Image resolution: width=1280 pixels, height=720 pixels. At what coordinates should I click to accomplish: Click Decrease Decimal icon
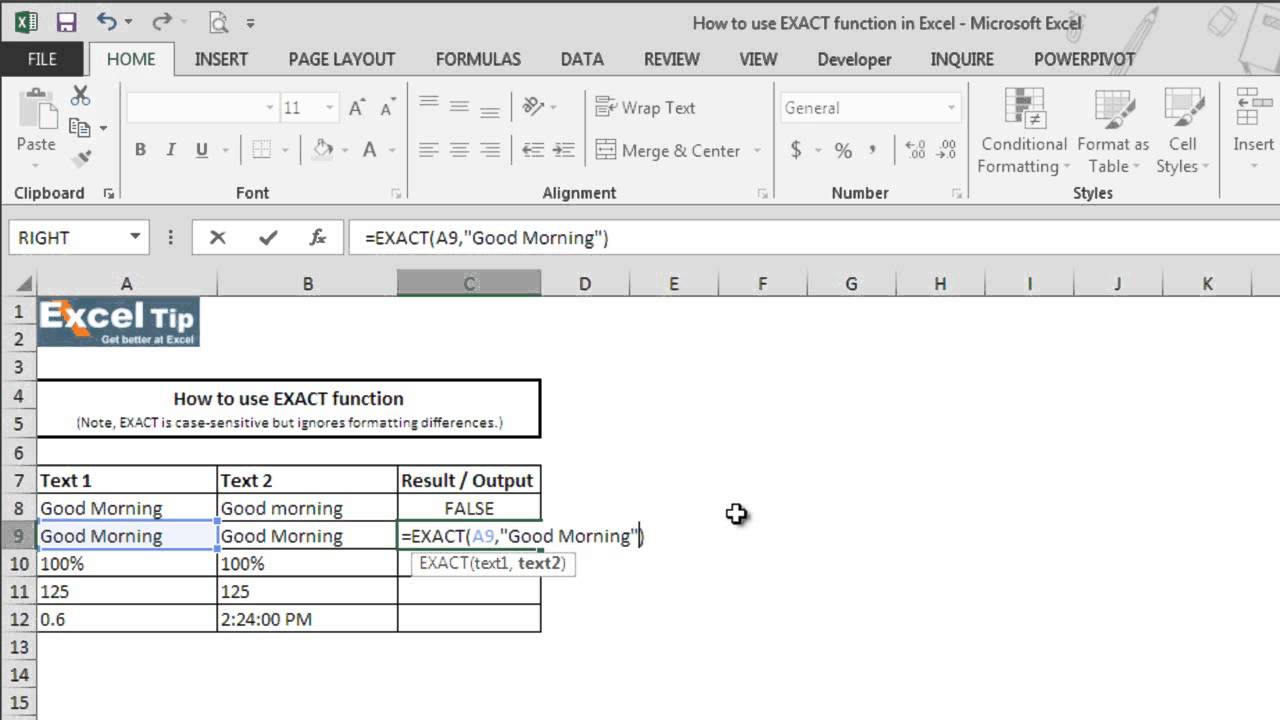pyautogui.click(x=948, y=150)
